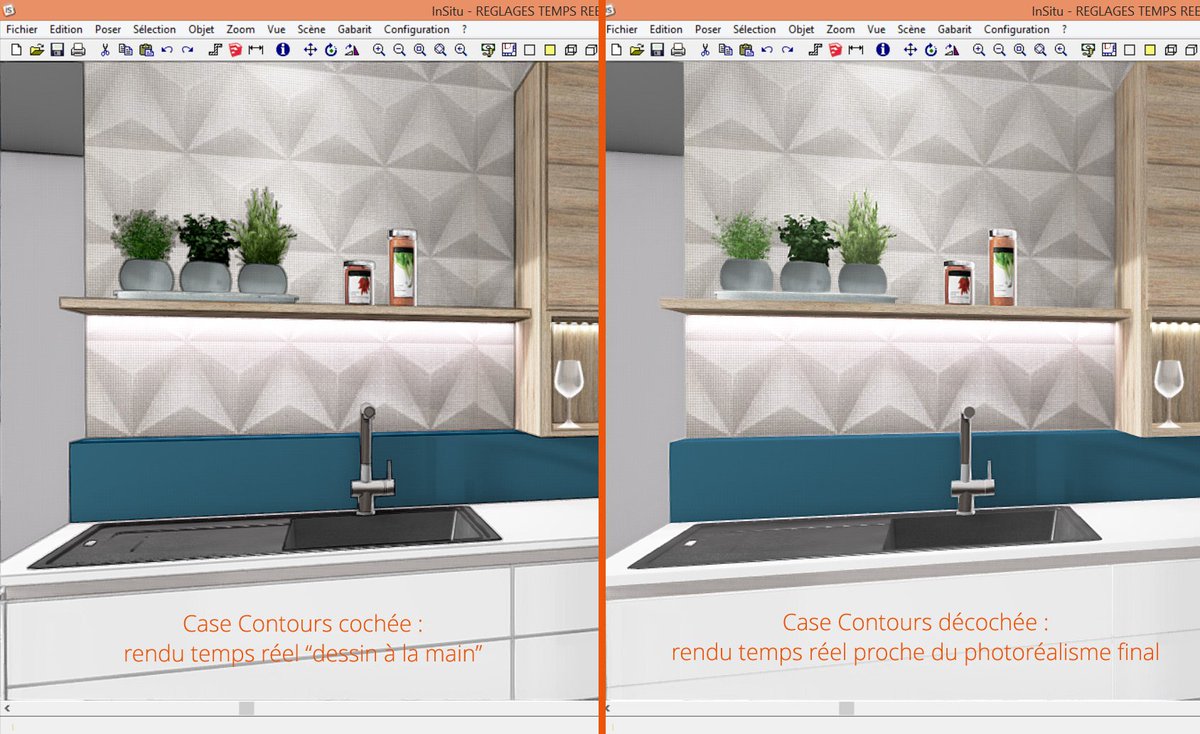Select the four-arrow move tool, right window
The height and width of the screenshot is (734, 1200).
point(910,49)
